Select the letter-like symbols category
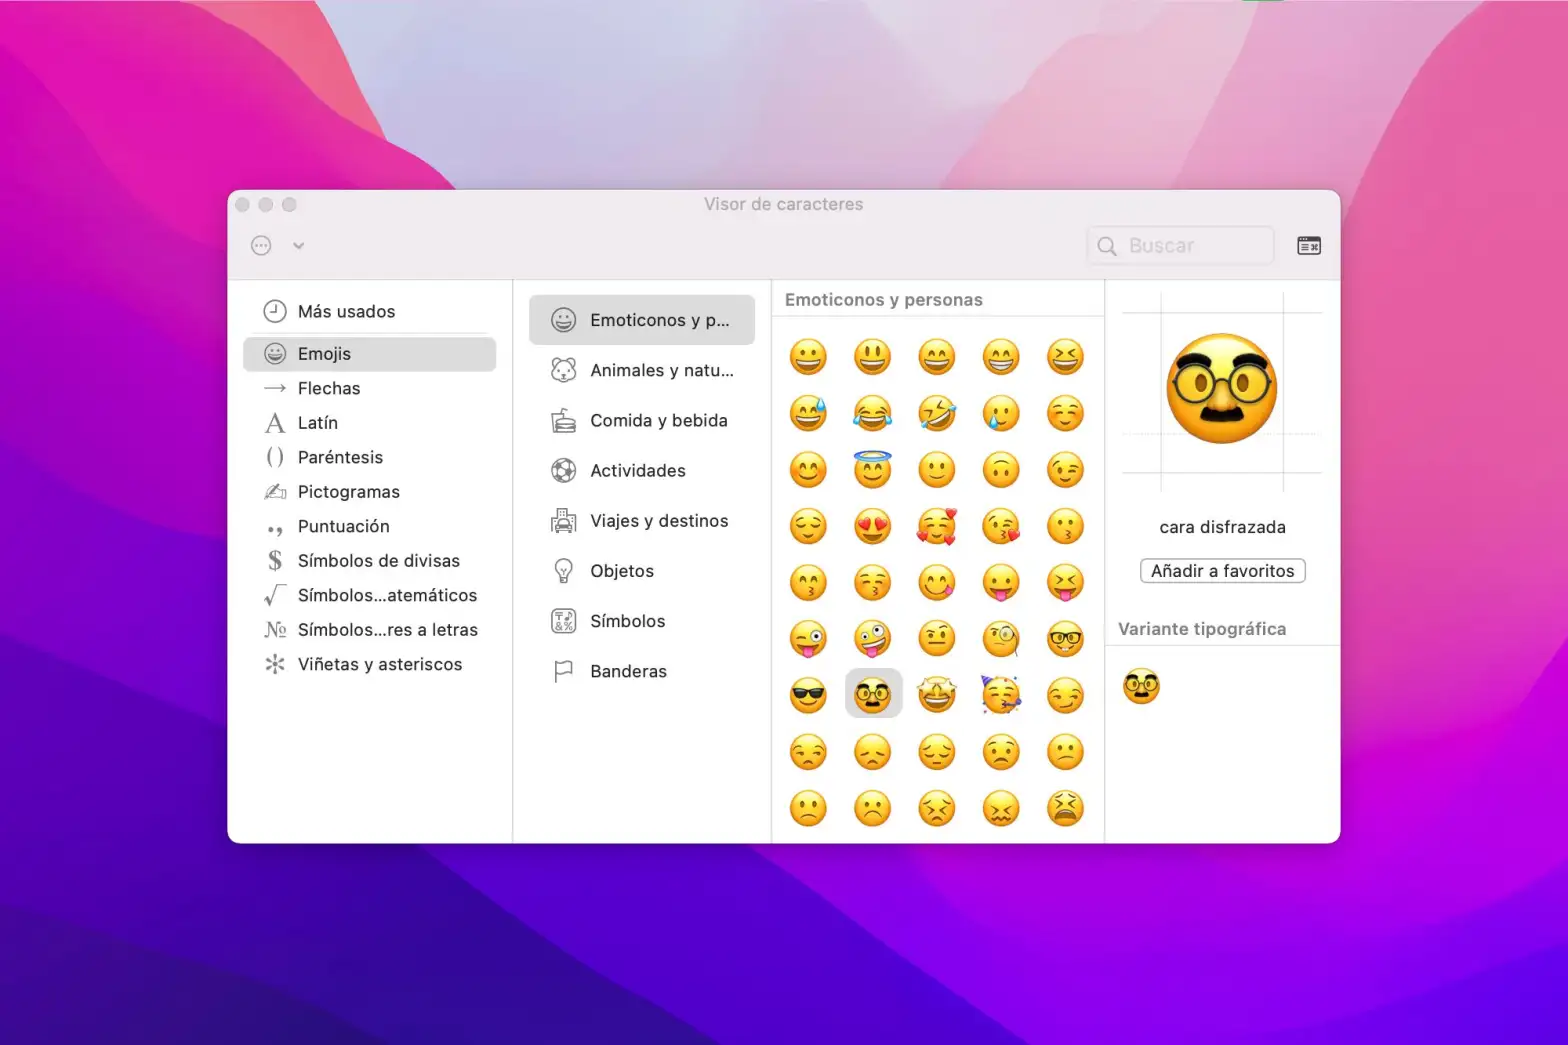Screen dimensions: 1568x1045 369,630
